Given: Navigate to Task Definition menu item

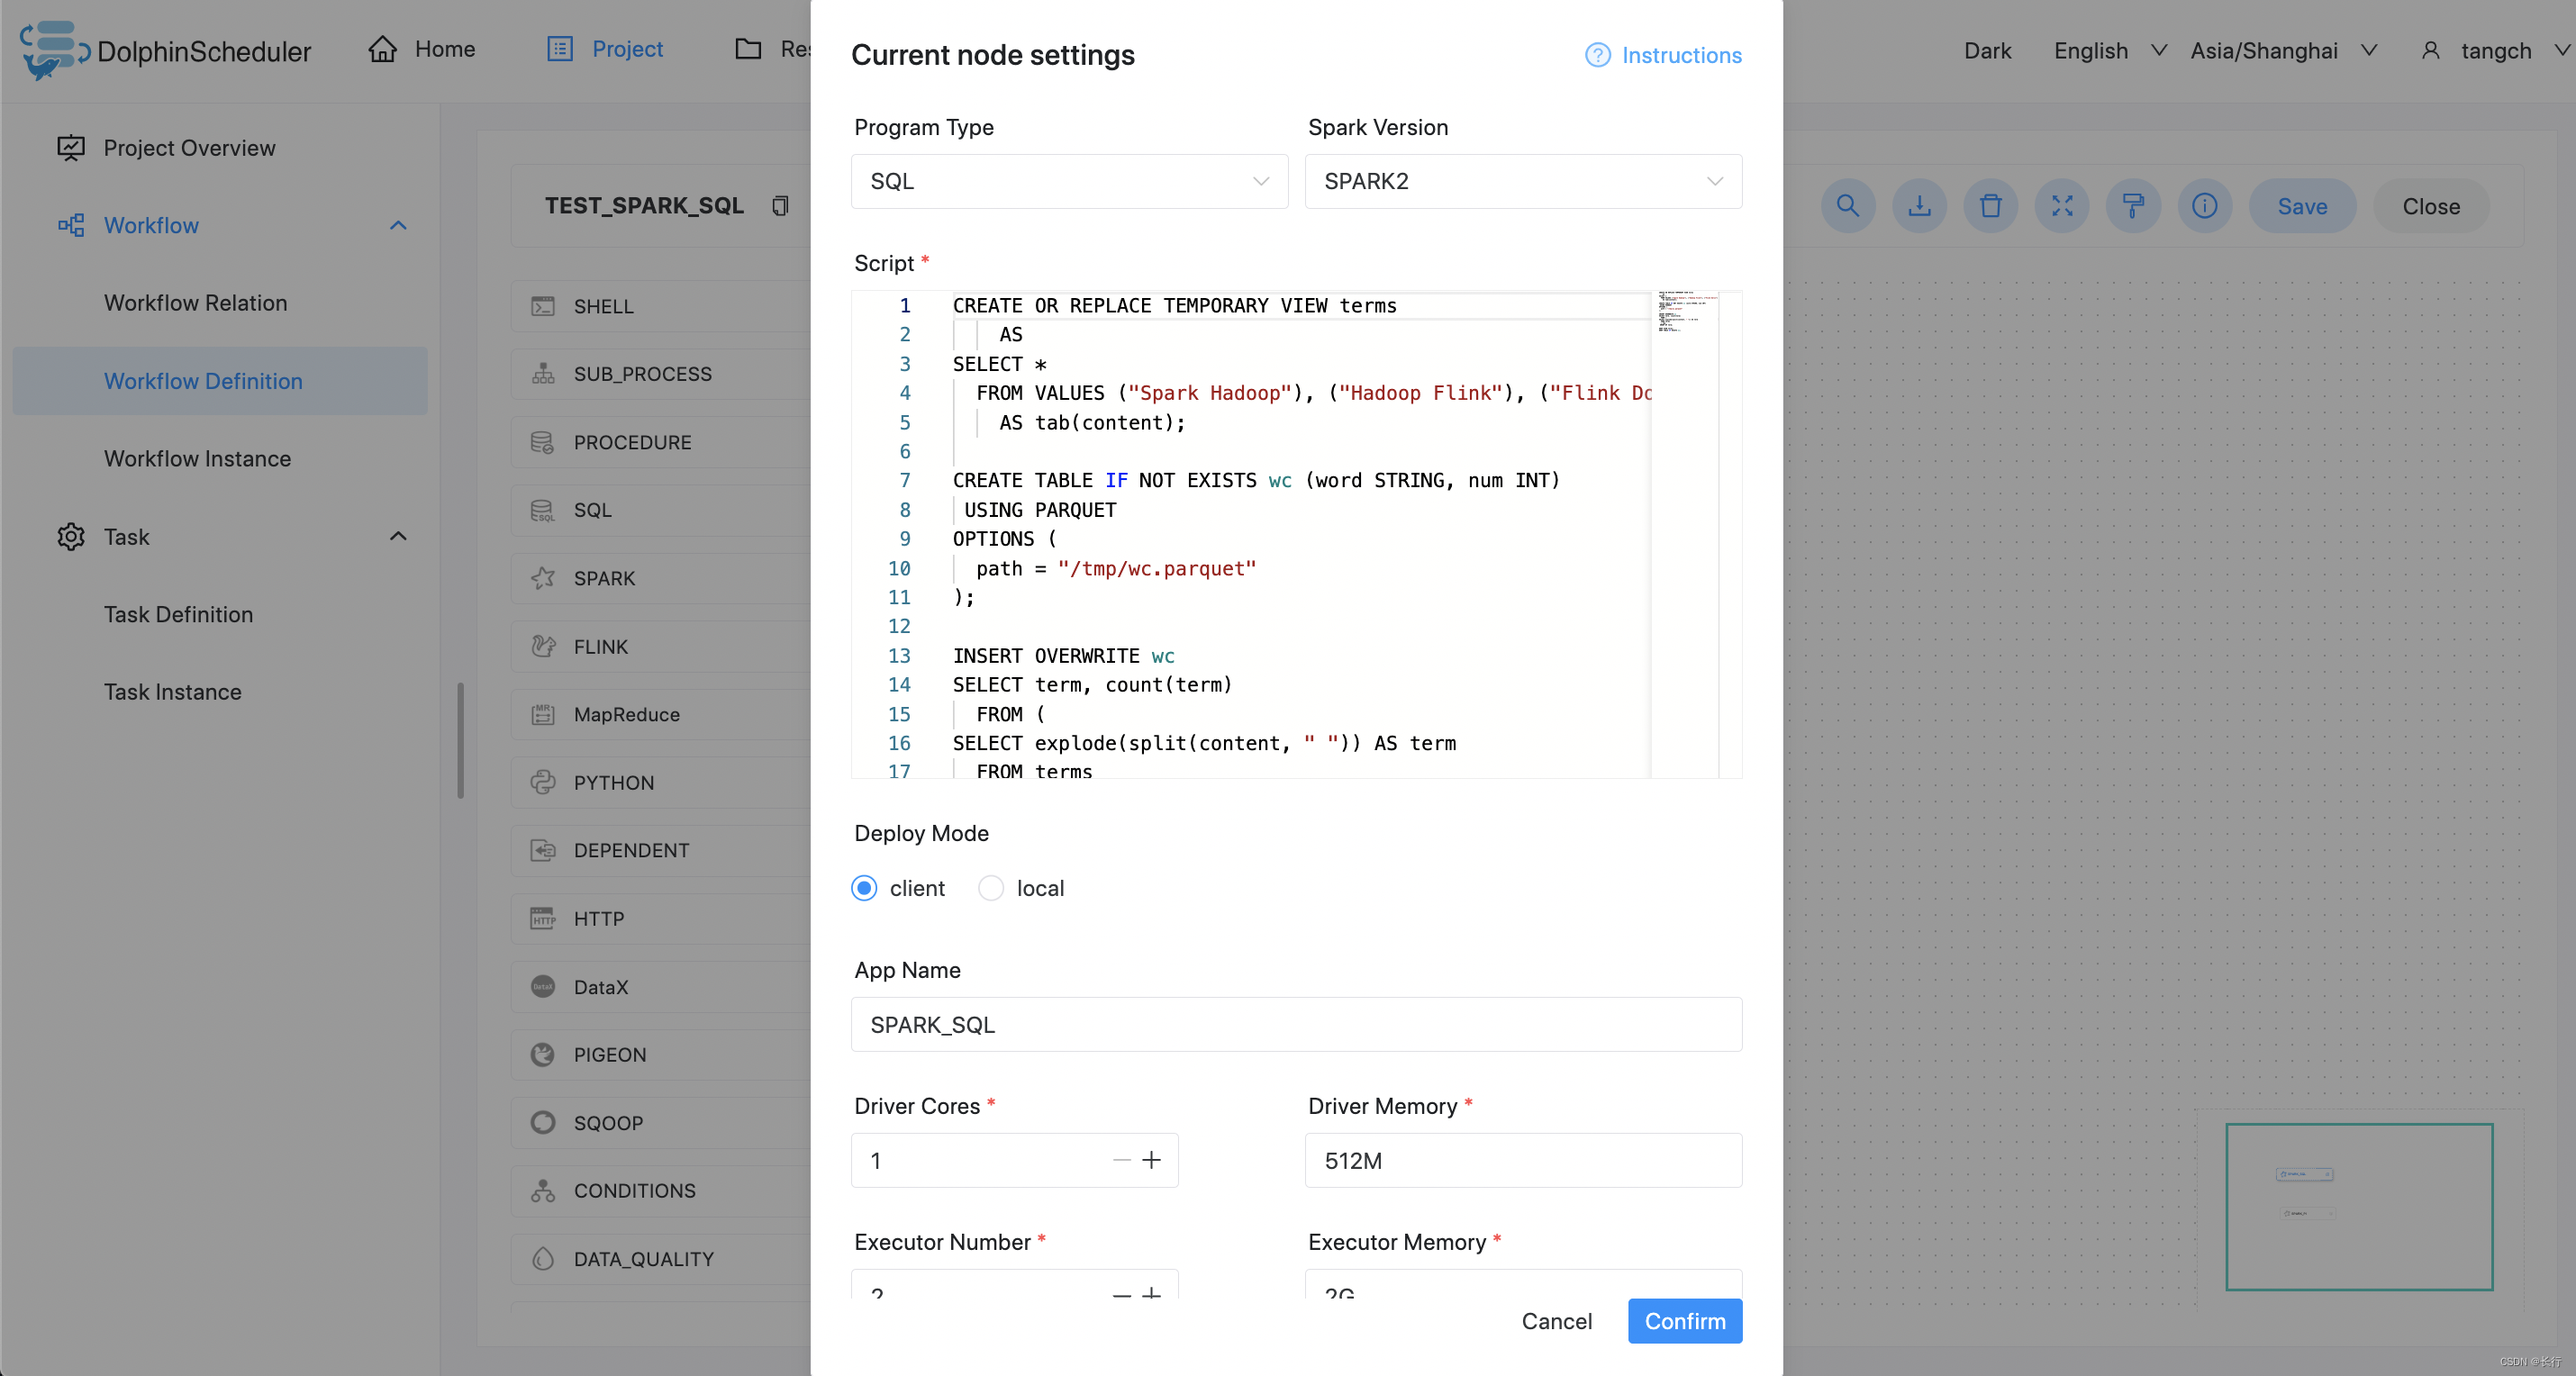Looking at the screenshot, I should pyautogui.click(x=177, y=613).
